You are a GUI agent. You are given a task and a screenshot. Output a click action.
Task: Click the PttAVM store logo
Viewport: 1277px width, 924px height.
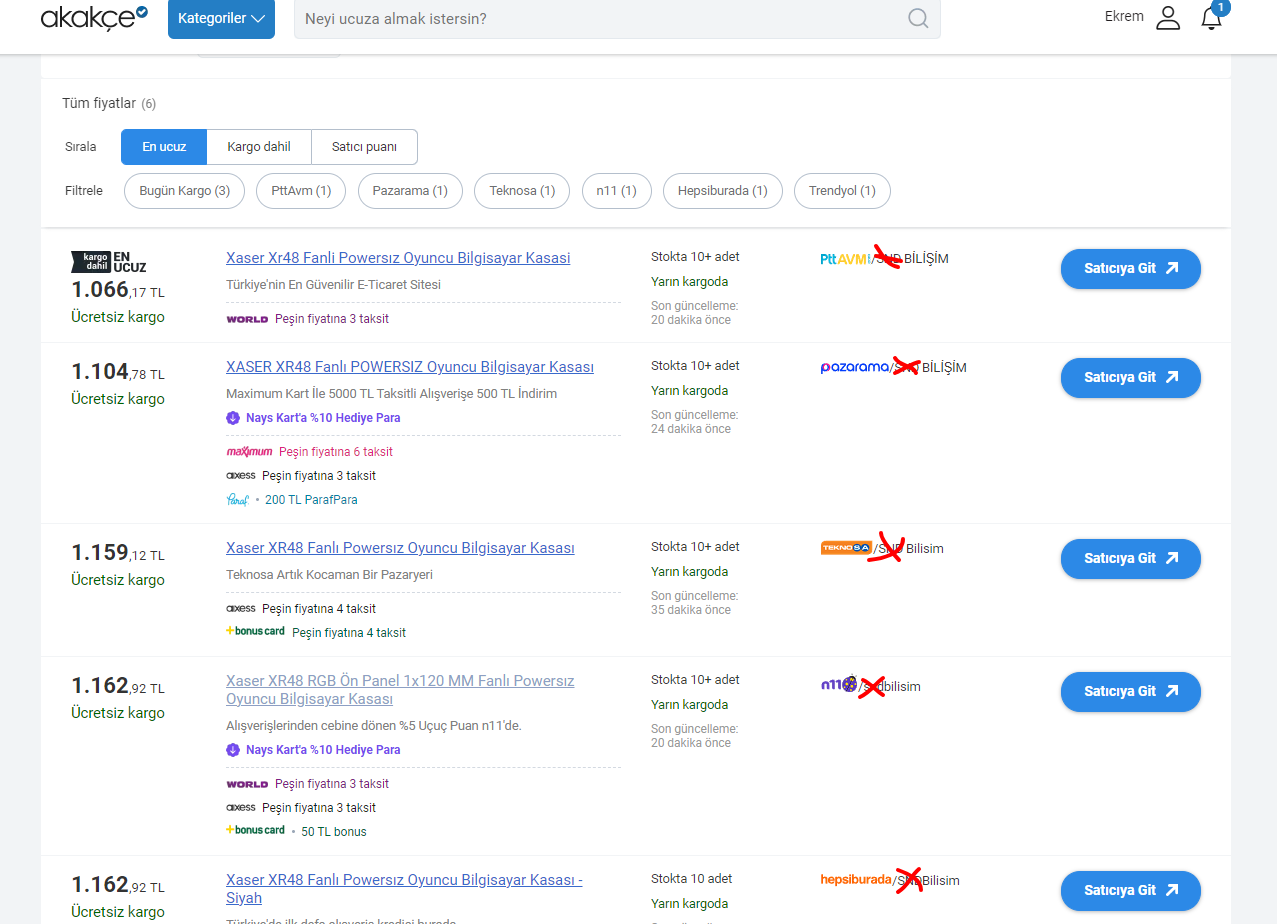[x=844, y=259]
